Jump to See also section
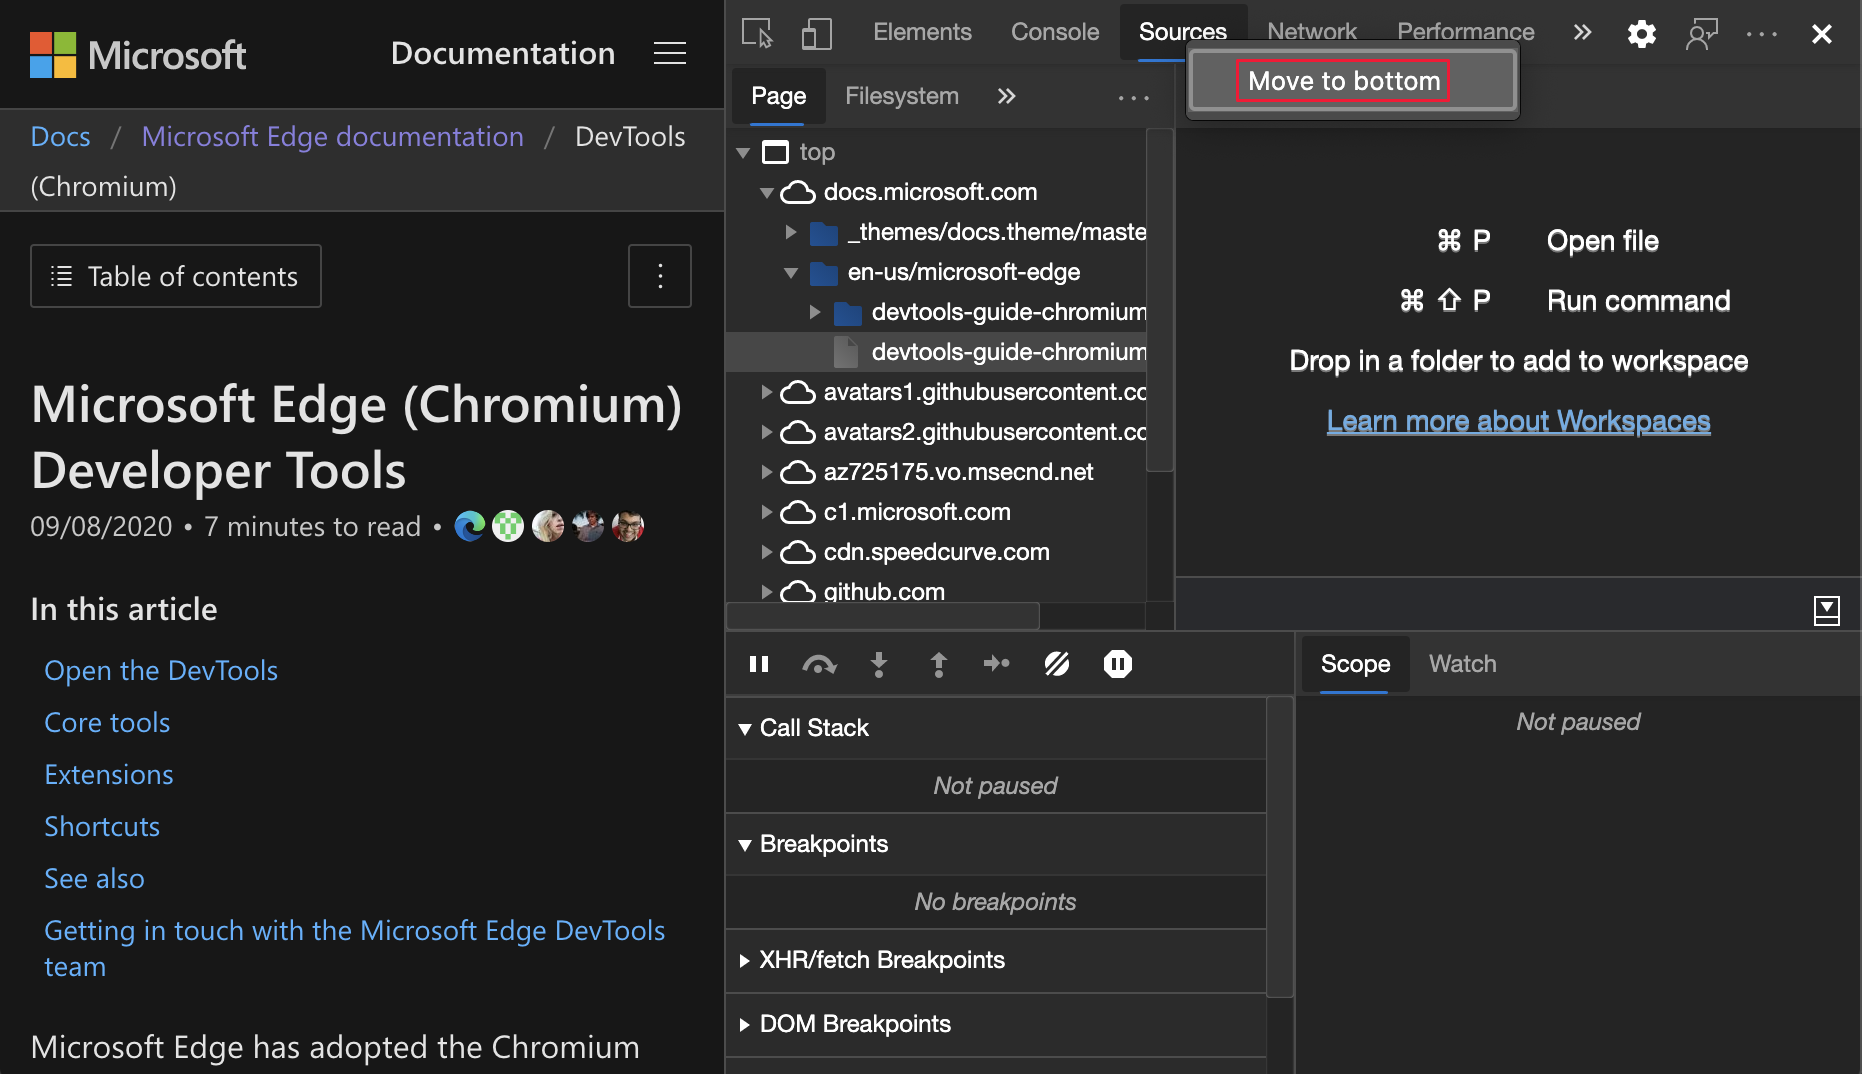The width and height of the screenshot is (1862, 1074). 94,878
